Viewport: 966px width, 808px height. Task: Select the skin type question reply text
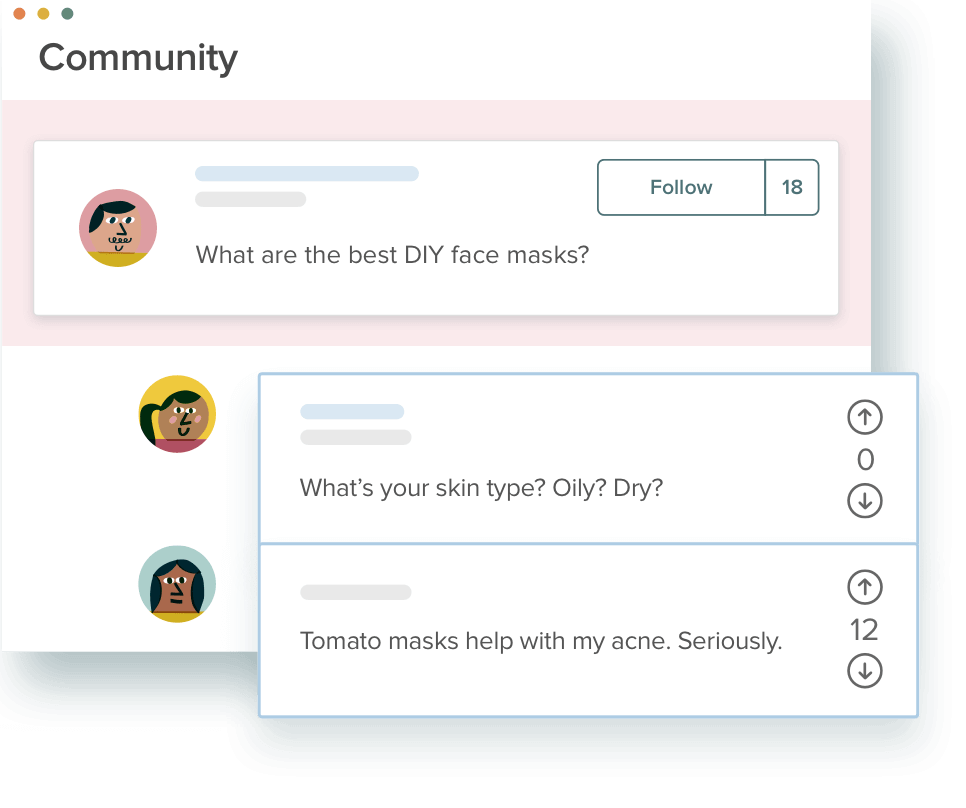(x=481, y=488)
